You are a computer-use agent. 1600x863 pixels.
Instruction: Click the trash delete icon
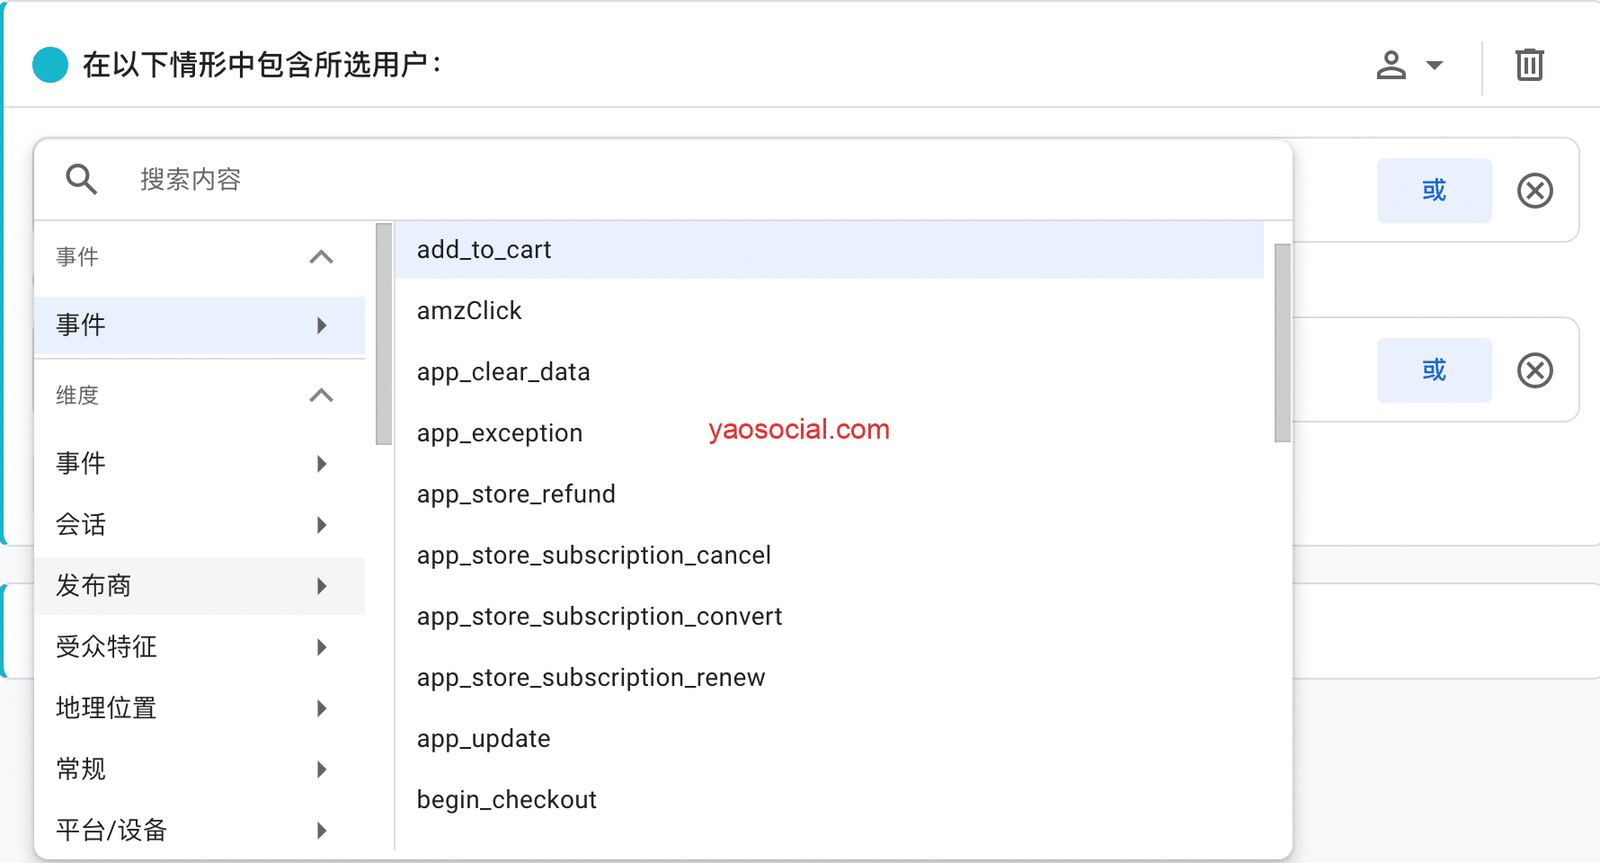coord(1529,65)
